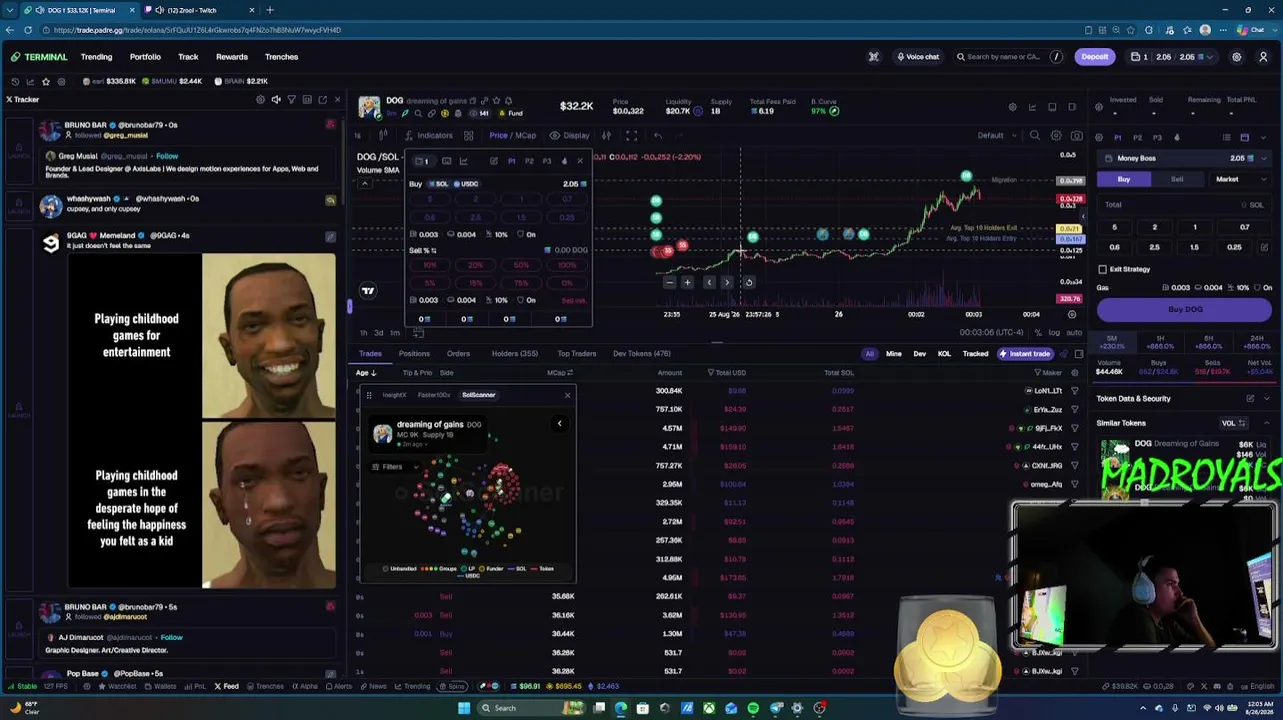Open Rewards in the top navigation
The width and height of the screenshot is (1283, 720).
click(232, 57)
